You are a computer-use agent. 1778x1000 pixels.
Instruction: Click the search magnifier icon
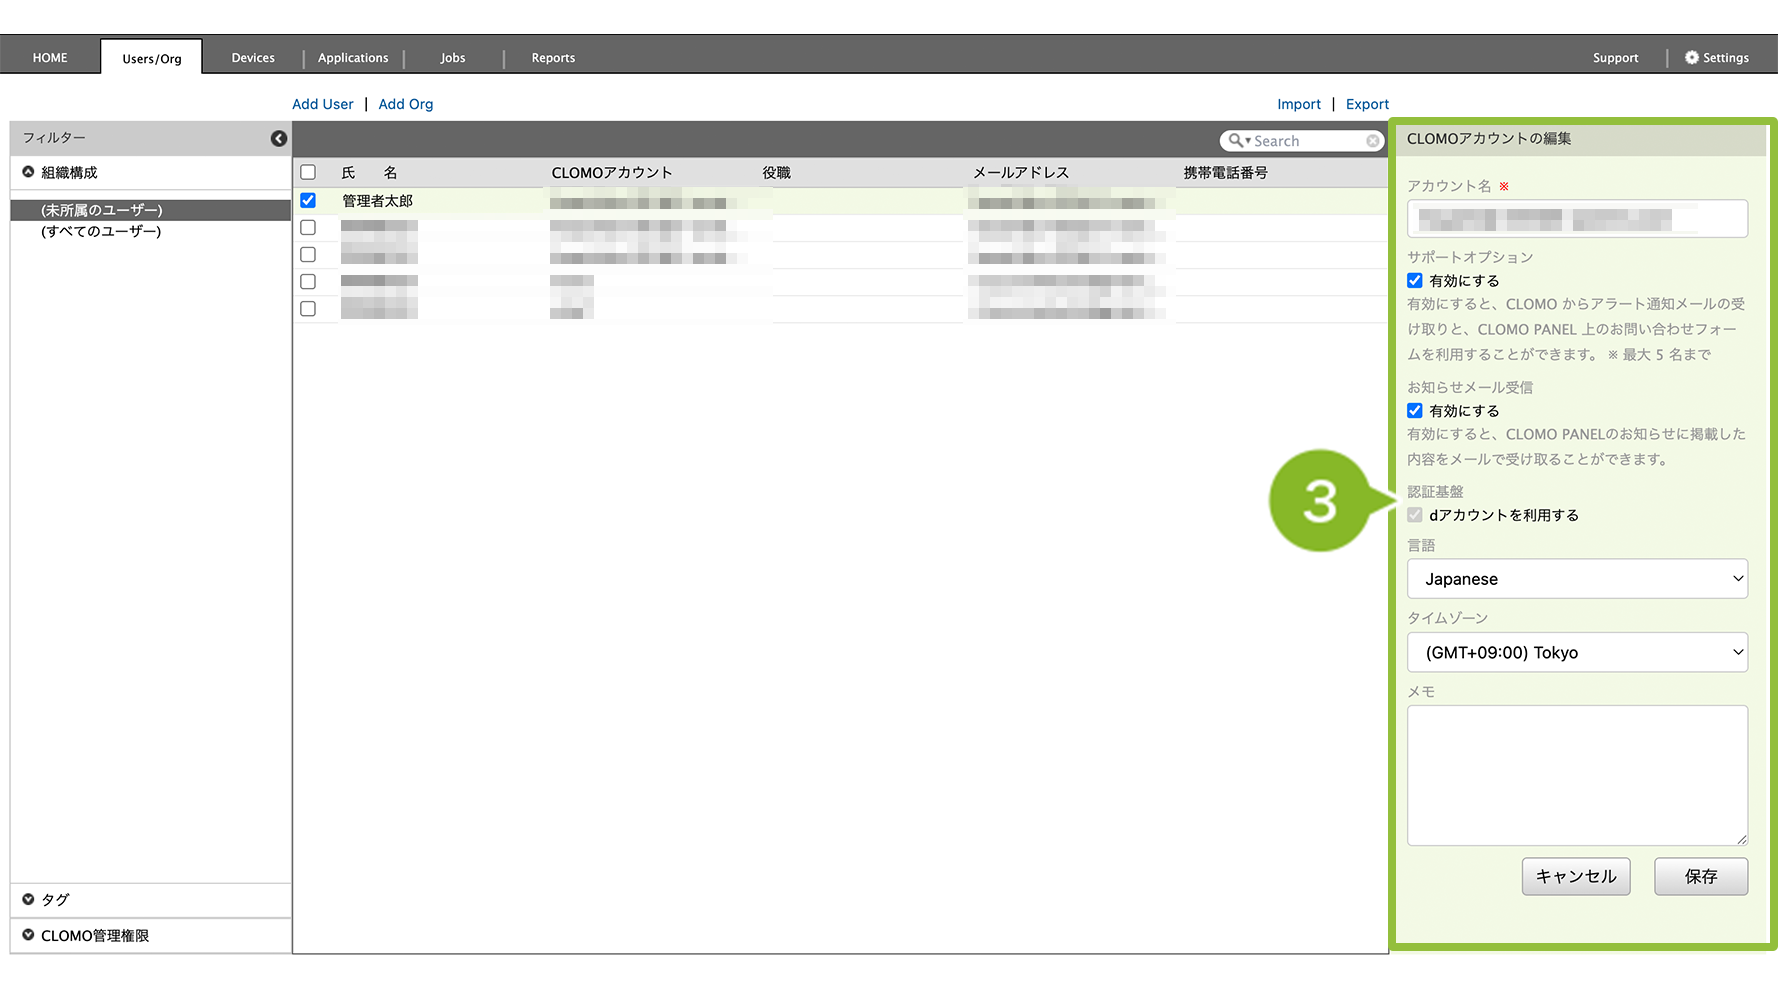1236,141
